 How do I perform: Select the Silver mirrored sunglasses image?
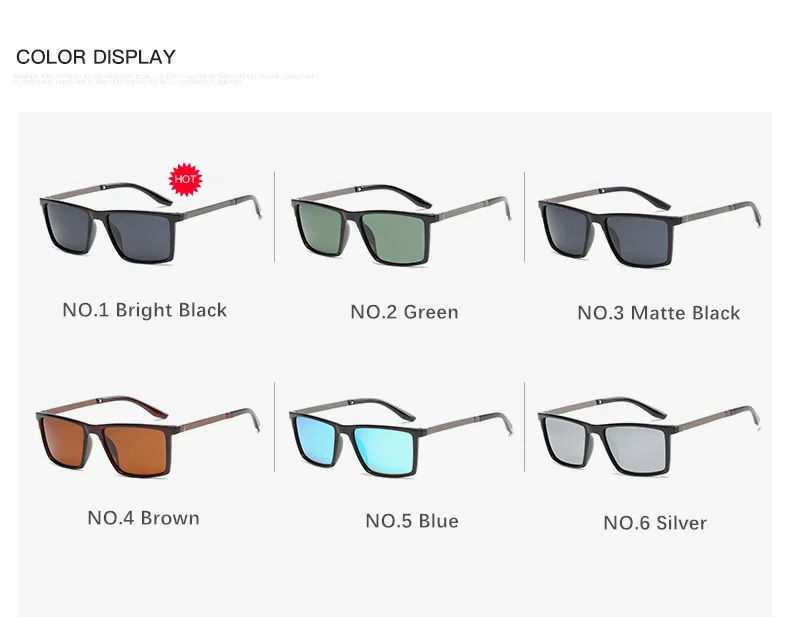pos(649,437)
